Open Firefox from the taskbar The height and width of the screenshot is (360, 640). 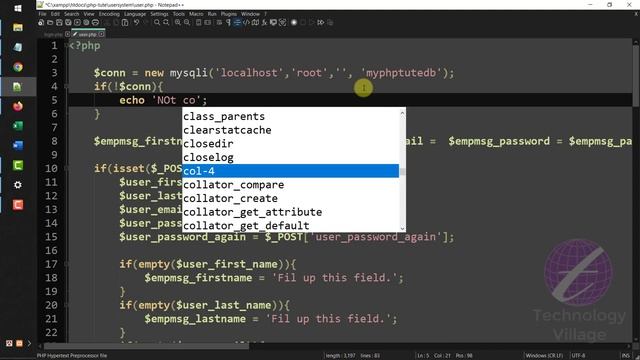18,106
